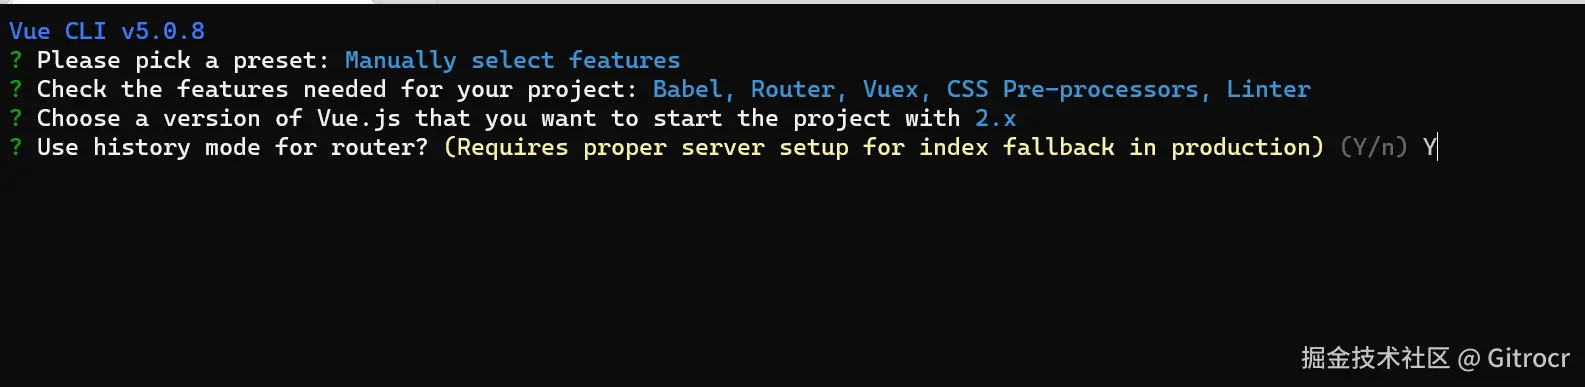Click the green question mark before 'Use history mode'

[15, 147]
